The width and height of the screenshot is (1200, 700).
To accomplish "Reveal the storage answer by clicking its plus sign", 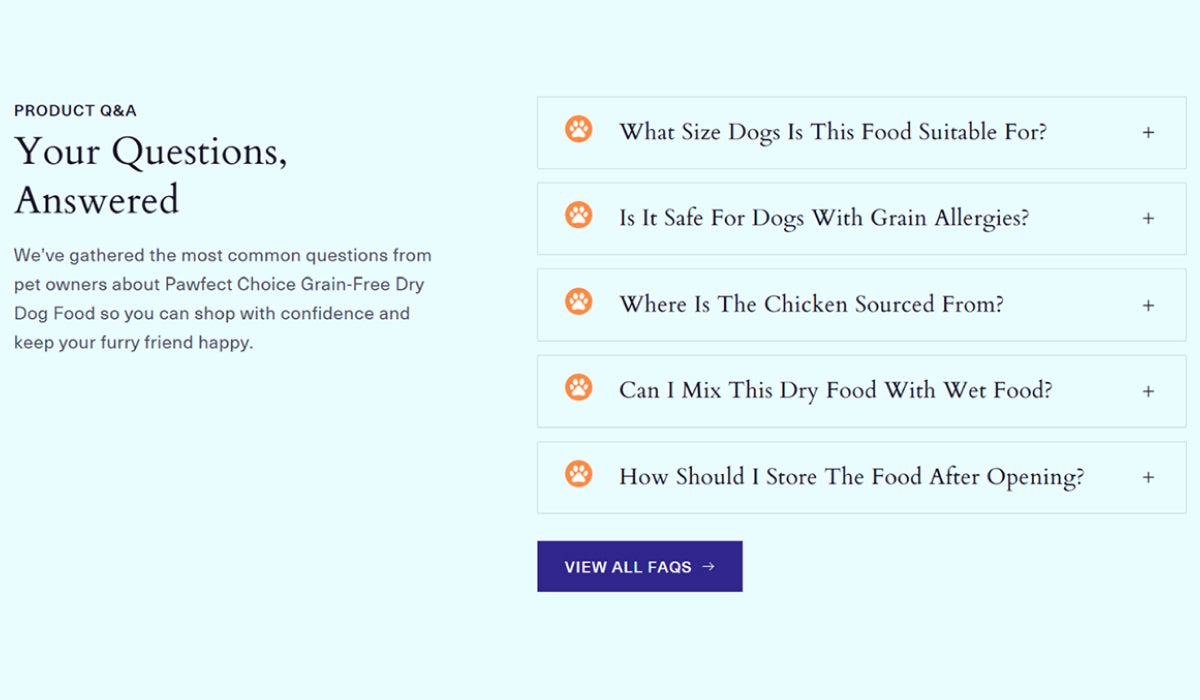I will 1148,477.
